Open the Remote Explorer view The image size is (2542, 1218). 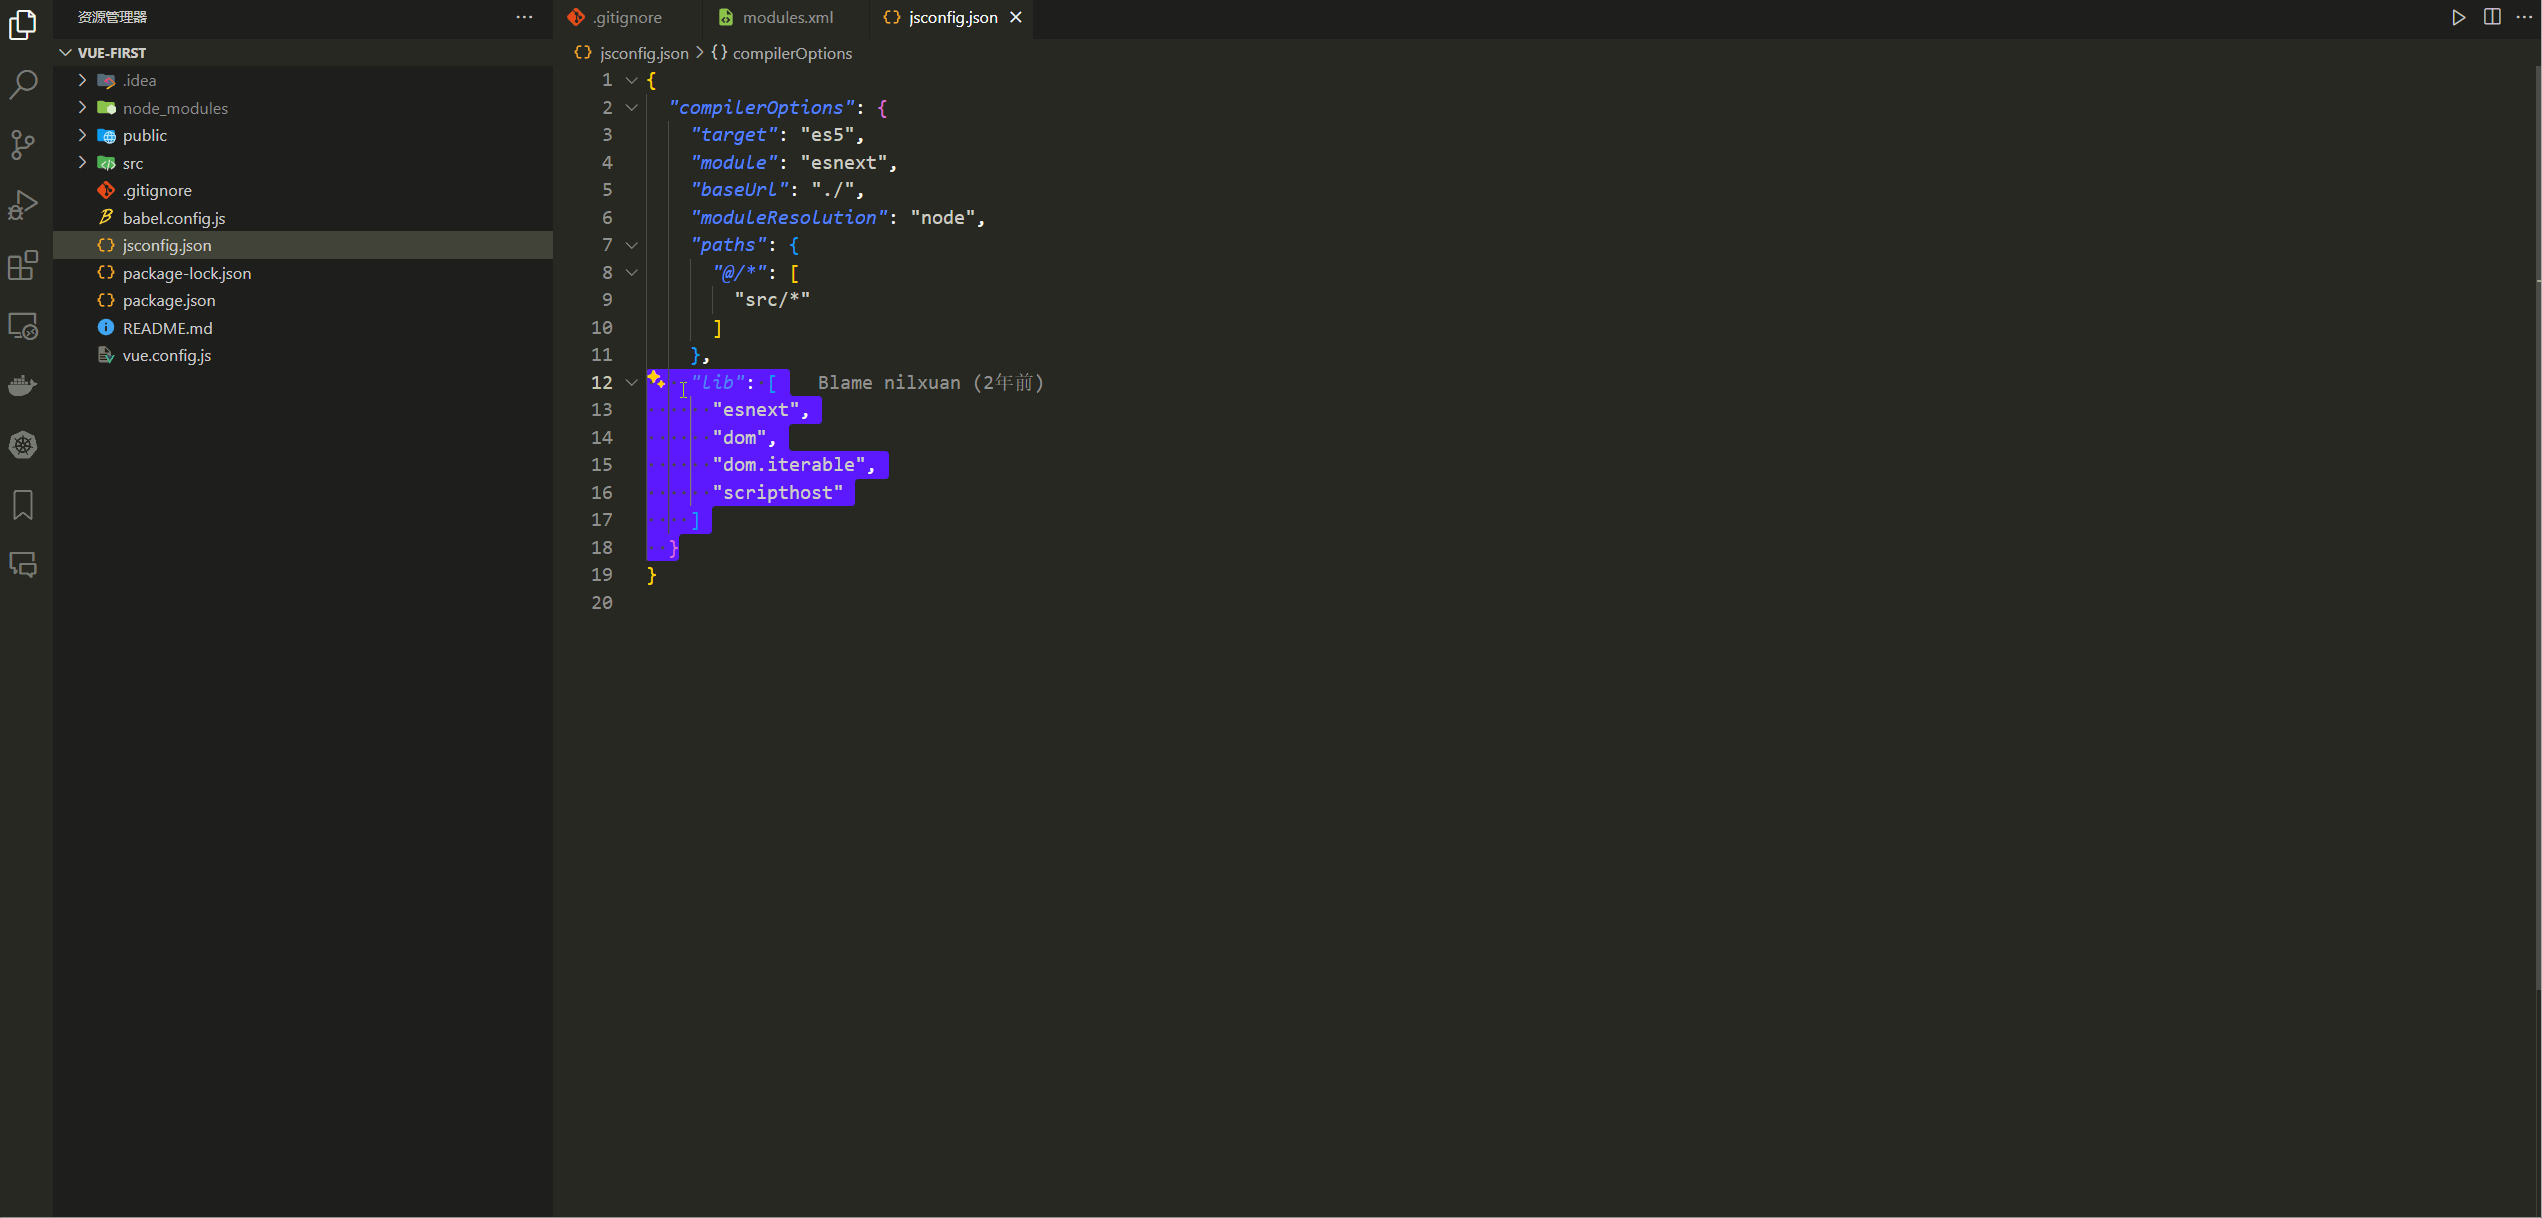23,326
